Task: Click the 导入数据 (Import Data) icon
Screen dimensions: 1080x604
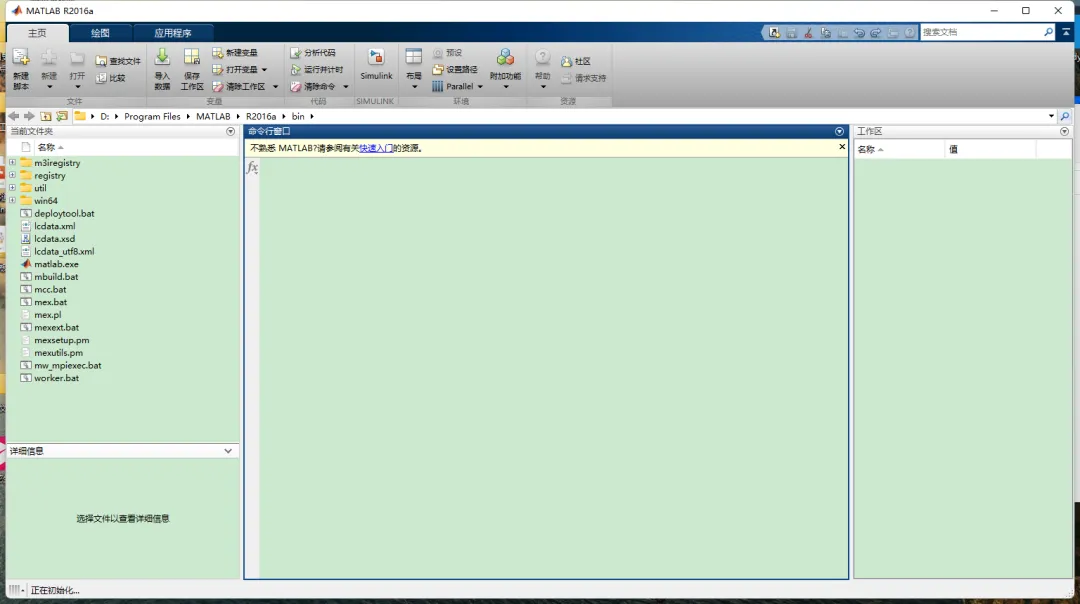Action: 162,58
